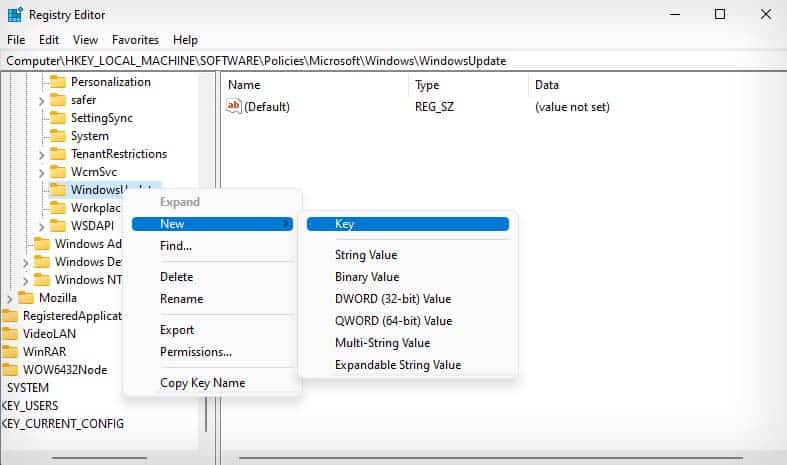The height and width of the screenshot is (465, 787).
Task: Select the (Default) value entry
Action: coord(267,106)
